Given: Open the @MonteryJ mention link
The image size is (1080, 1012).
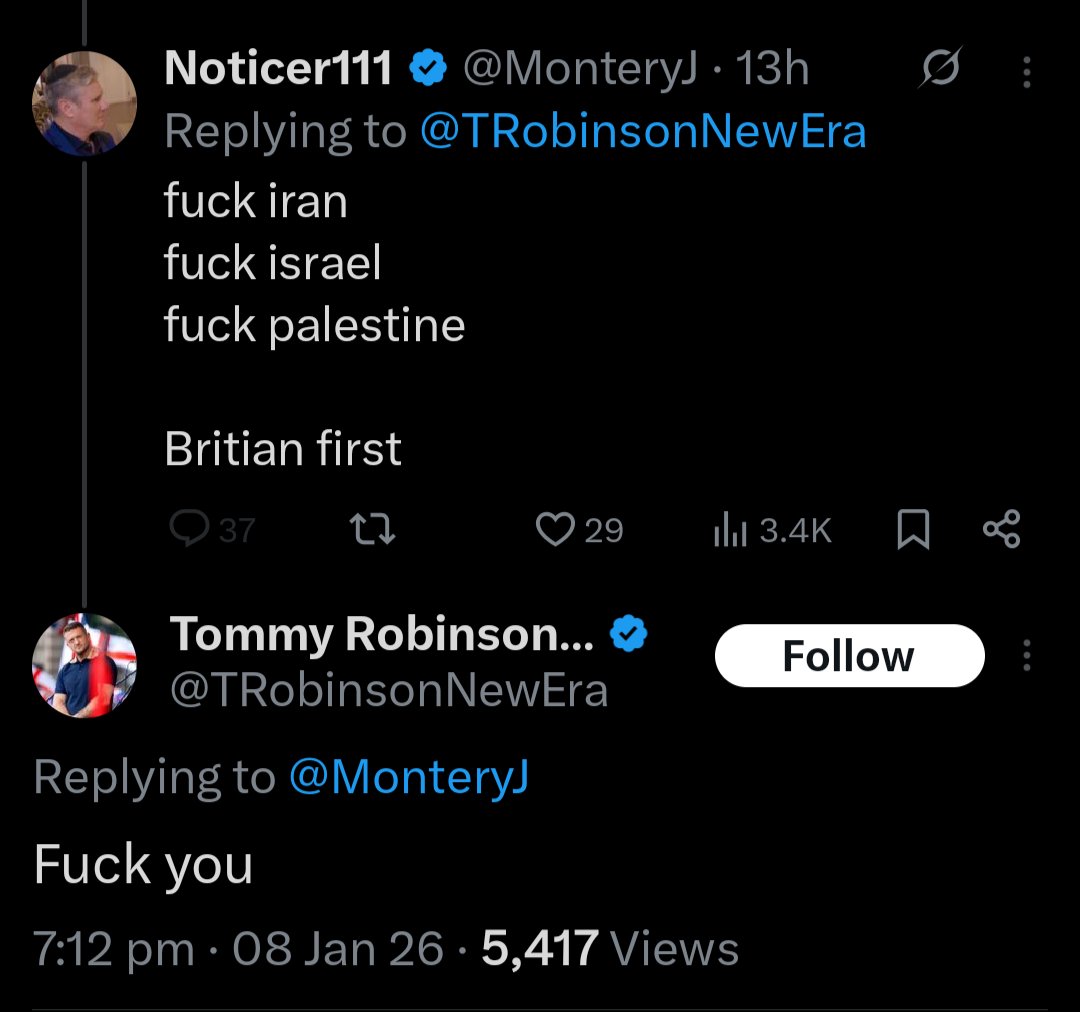Looking at the screenshot, I should pos(409,777).
